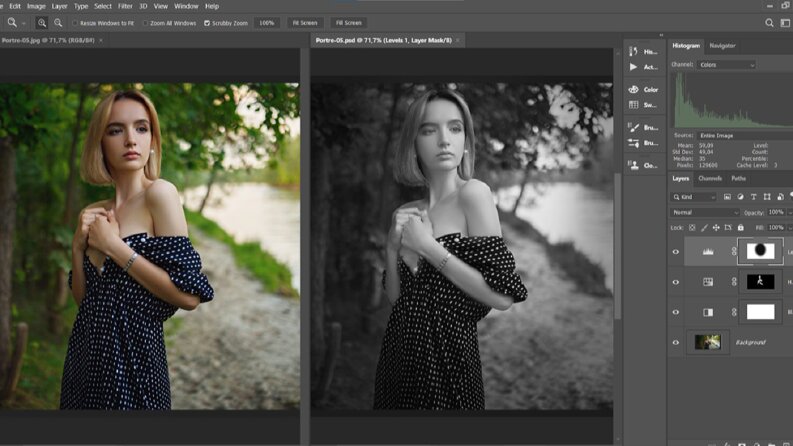Open the Layer menu
The height and width of the screenshot is (446, 793).
click(60, 6)
